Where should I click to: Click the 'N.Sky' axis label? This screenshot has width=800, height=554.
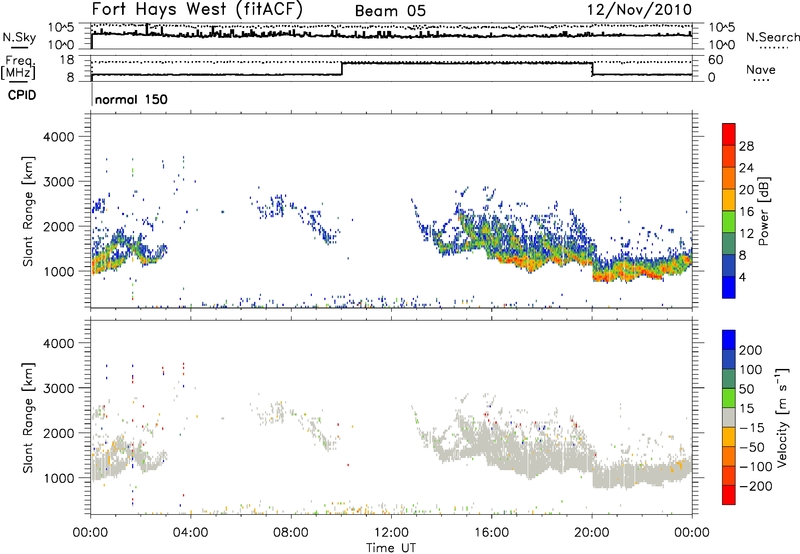(19, 37)
